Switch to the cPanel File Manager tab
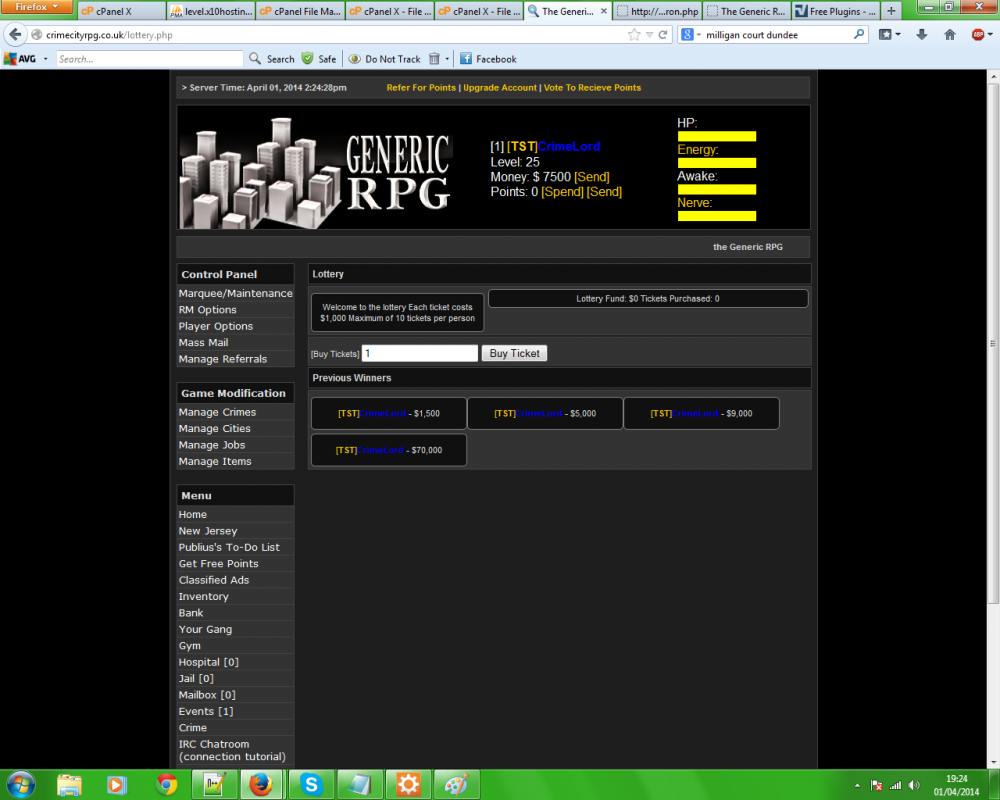Image resolution: width=1000 pixels, height=800 pixels. 299,12
